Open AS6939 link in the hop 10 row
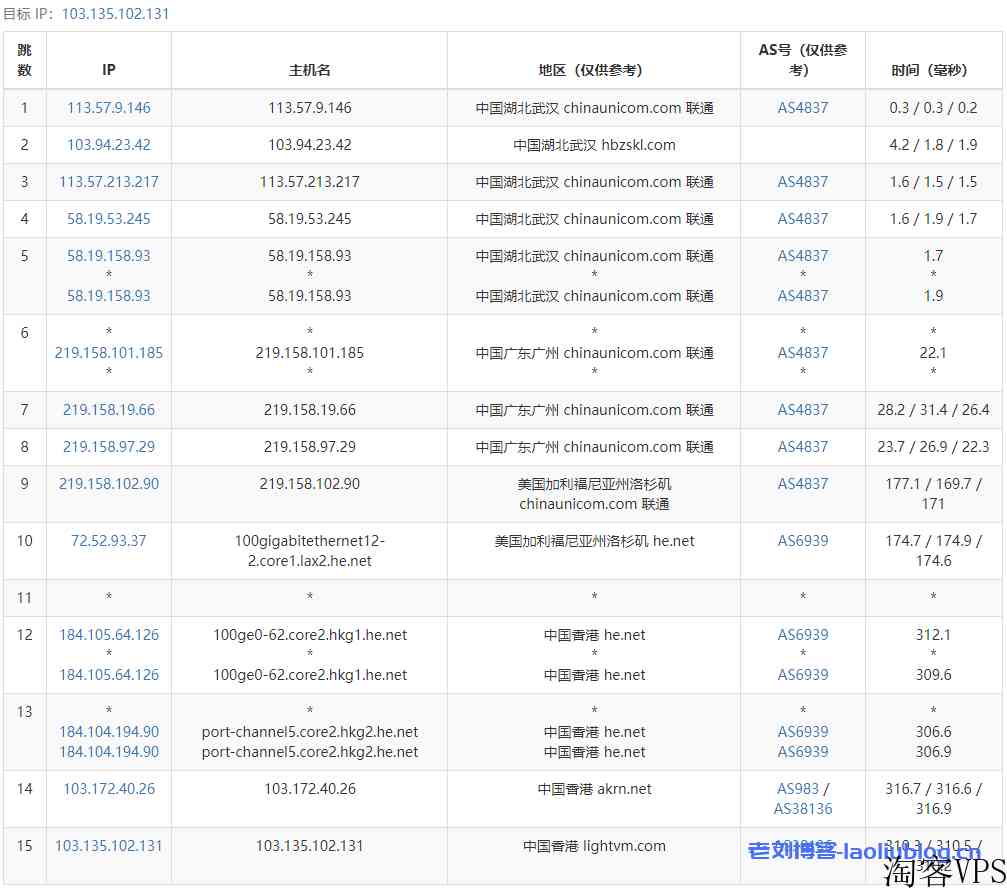1007x889 pixels. pyautogui.click(x=803, y=541)
